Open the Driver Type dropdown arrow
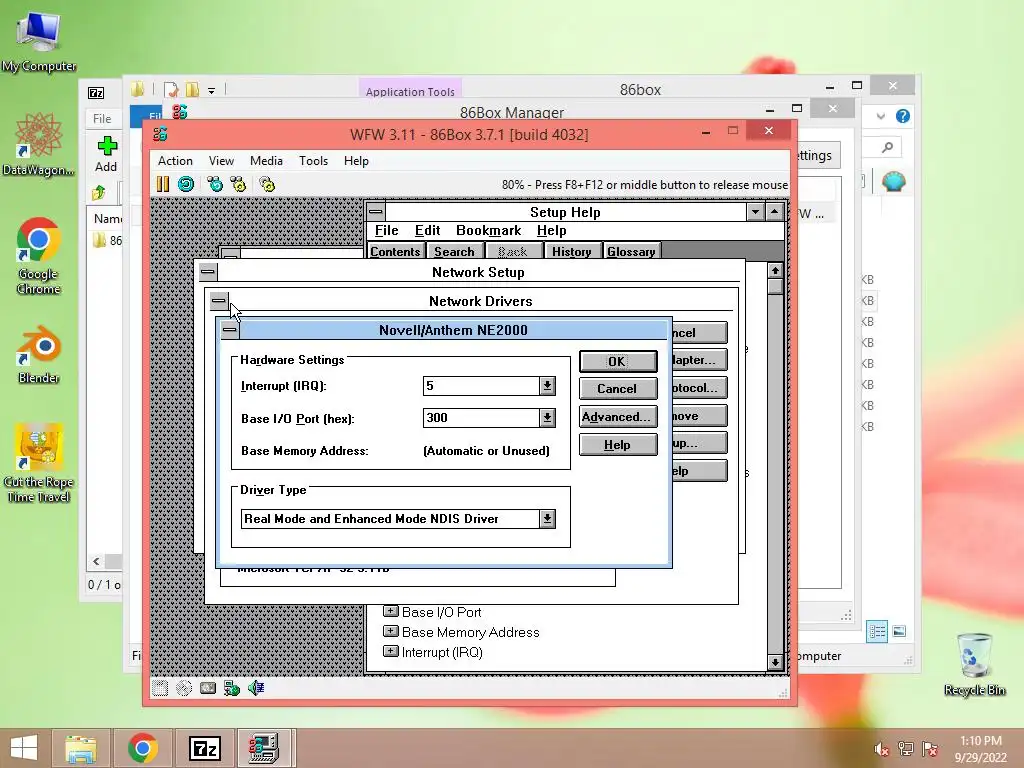This screenshot has width=1024, height=768. click(x=547, y=519)
